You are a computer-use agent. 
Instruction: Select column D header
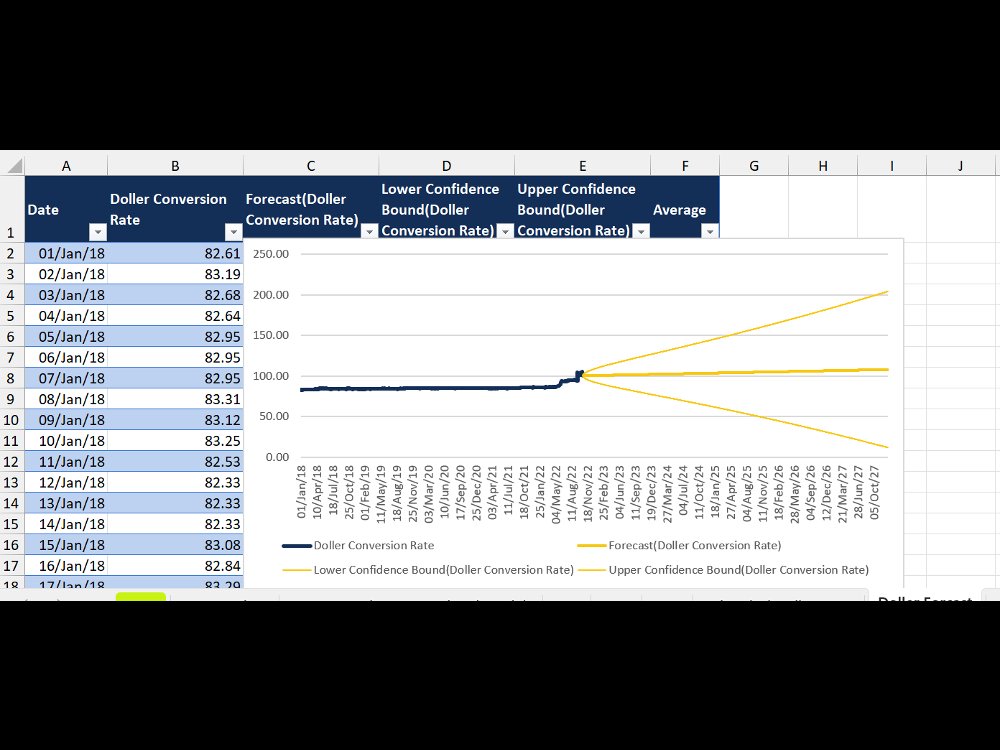point(447,166)
